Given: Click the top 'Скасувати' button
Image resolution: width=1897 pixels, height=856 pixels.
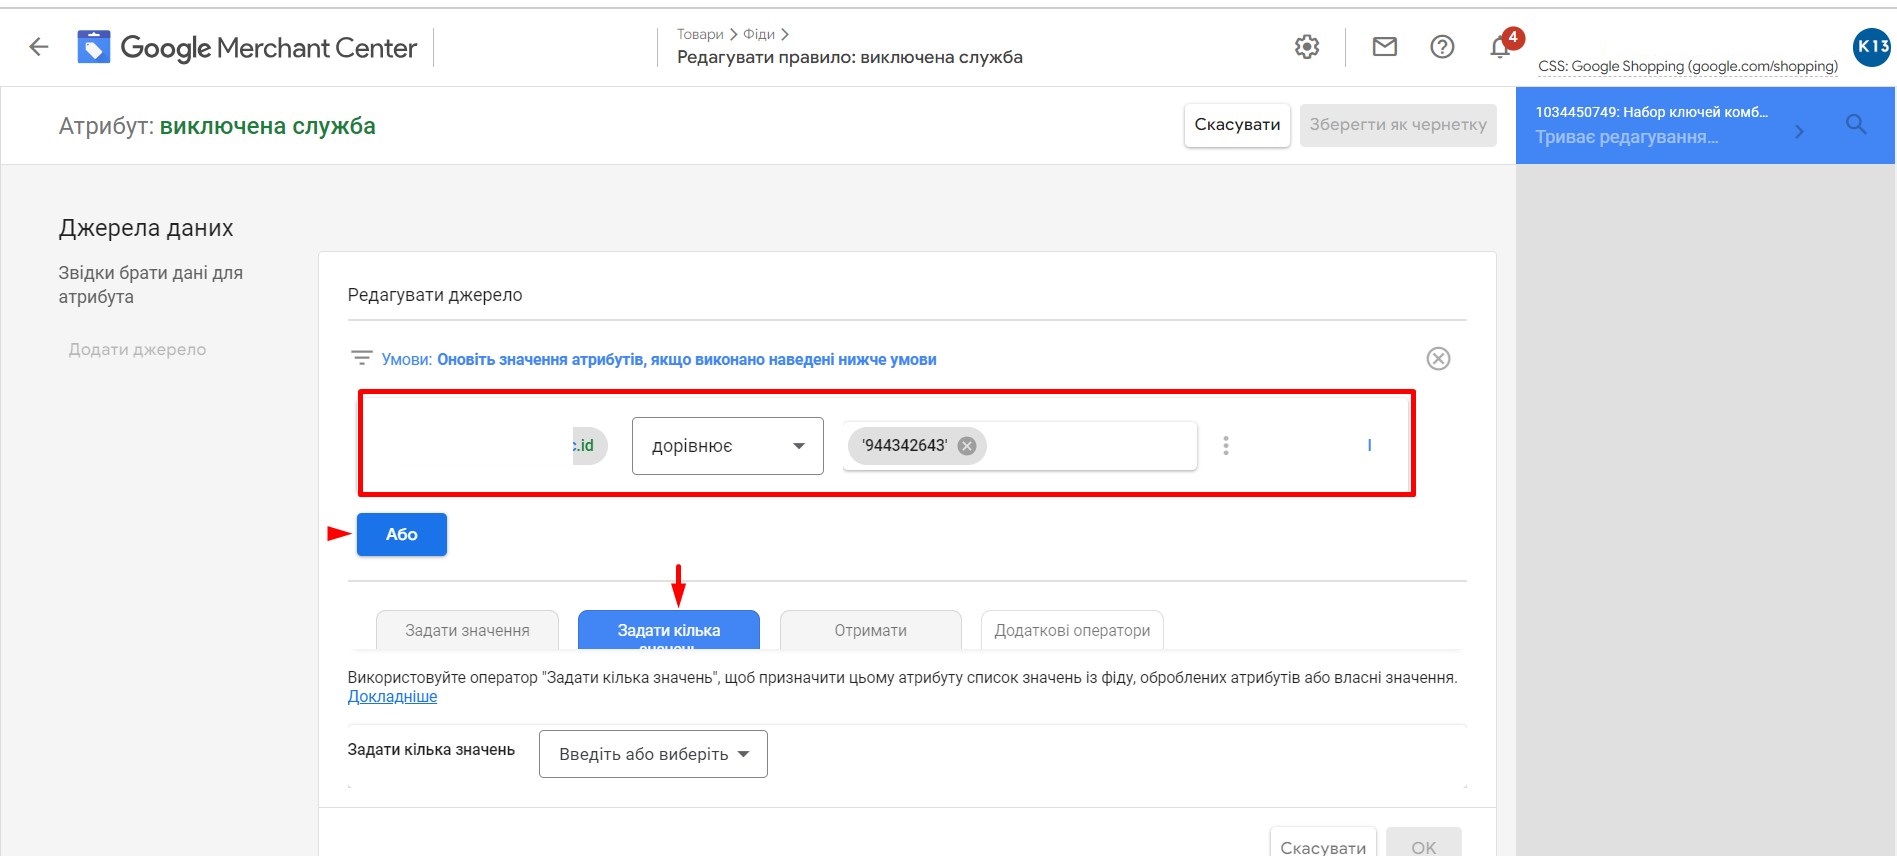Looking at the screenshot, I should [1237, 125].
